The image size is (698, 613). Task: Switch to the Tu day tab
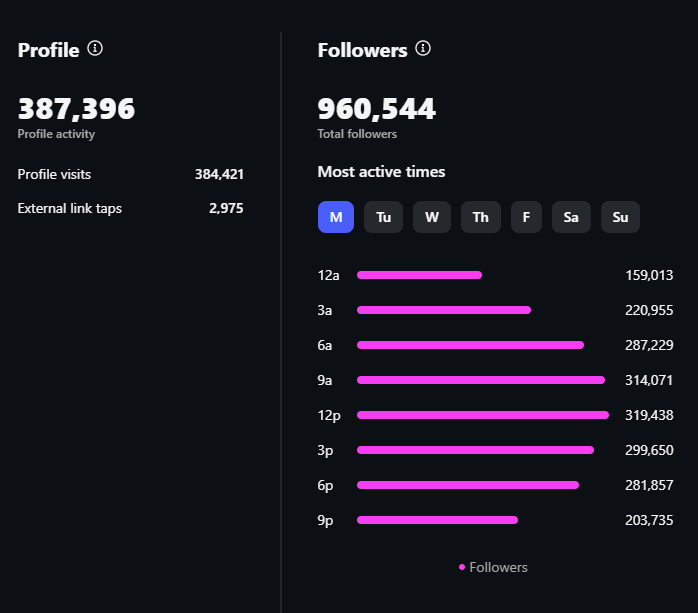pyautogui.click(x=383, y=217)
